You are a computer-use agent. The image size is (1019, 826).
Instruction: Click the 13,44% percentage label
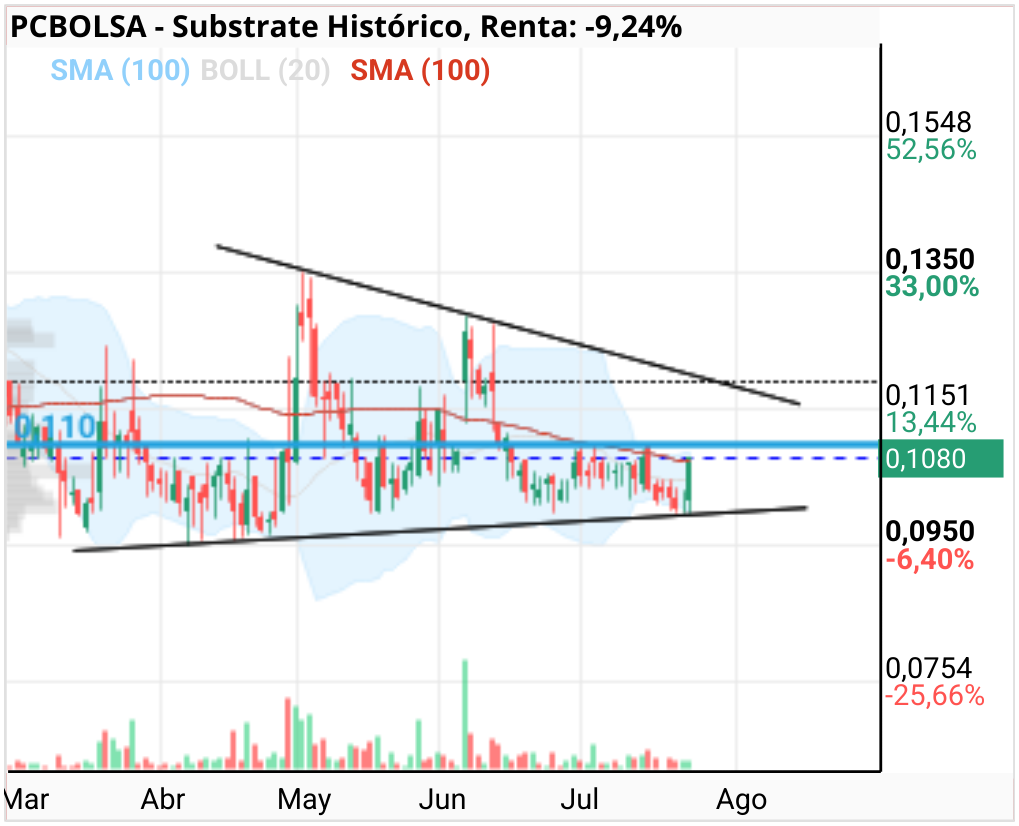[x=931, y=423]
